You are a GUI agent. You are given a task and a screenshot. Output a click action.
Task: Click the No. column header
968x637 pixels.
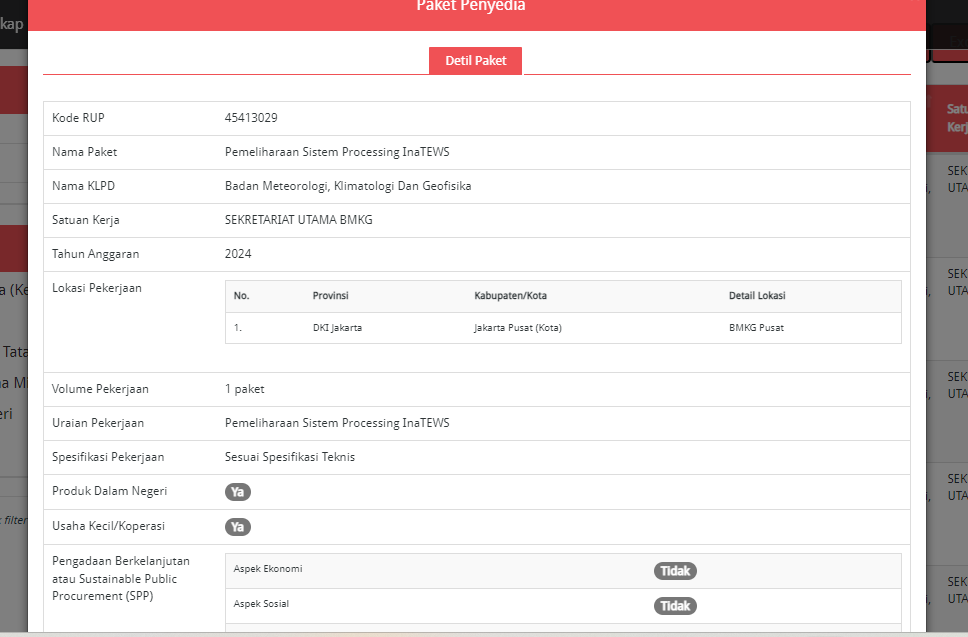(241, 296)
